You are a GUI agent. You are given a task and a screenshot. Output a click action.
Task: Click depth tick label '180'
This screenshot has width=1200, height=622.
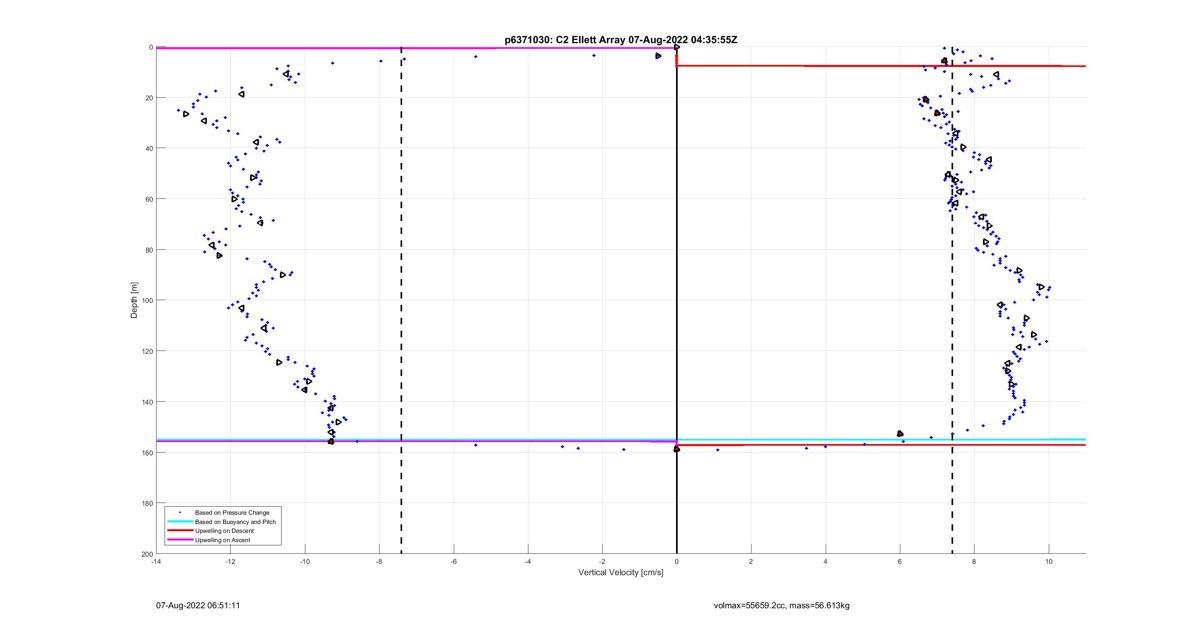click(146, 503)
